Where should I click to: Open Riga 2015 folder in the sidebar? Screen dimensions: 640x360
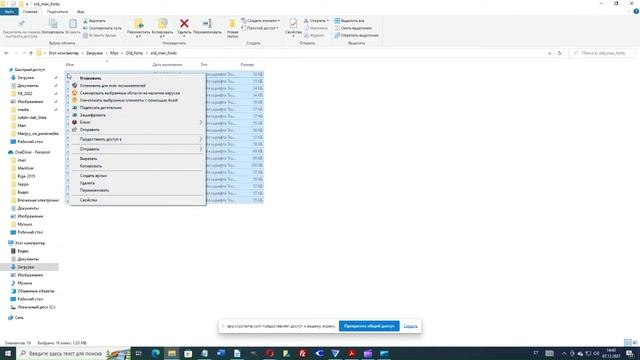click(x=27, y=176)
